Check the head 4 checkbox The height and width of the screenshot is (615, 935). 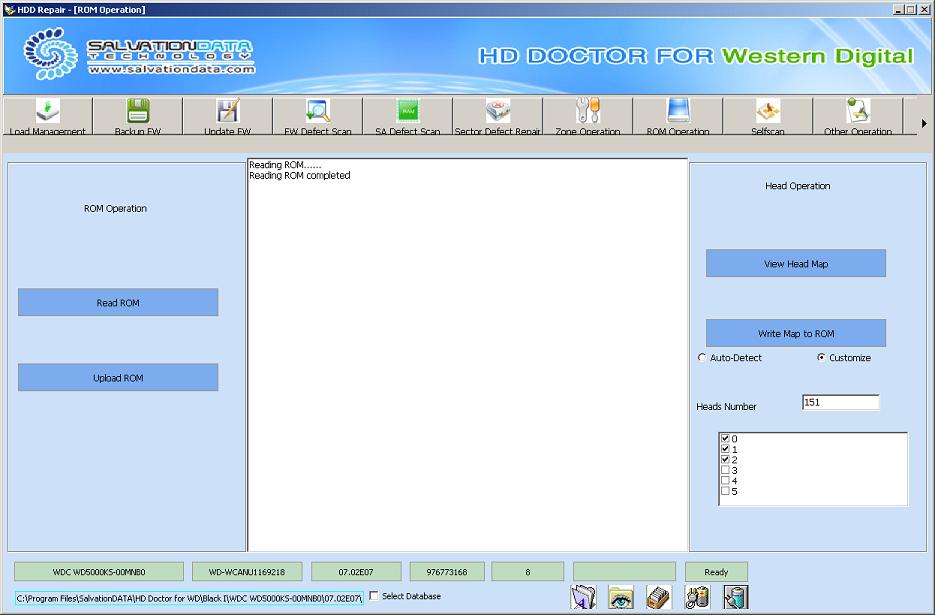(725, 480)
